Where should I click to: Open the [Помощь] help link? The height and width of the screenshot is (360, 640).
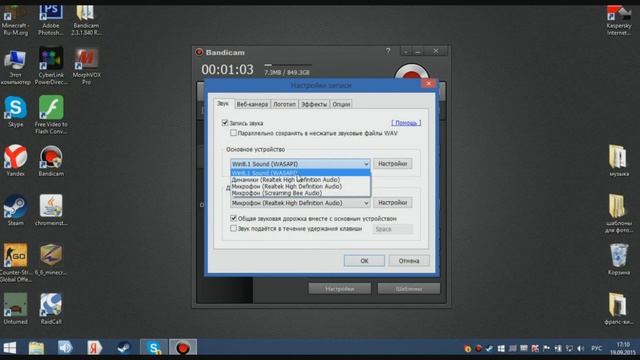(406, 123)
